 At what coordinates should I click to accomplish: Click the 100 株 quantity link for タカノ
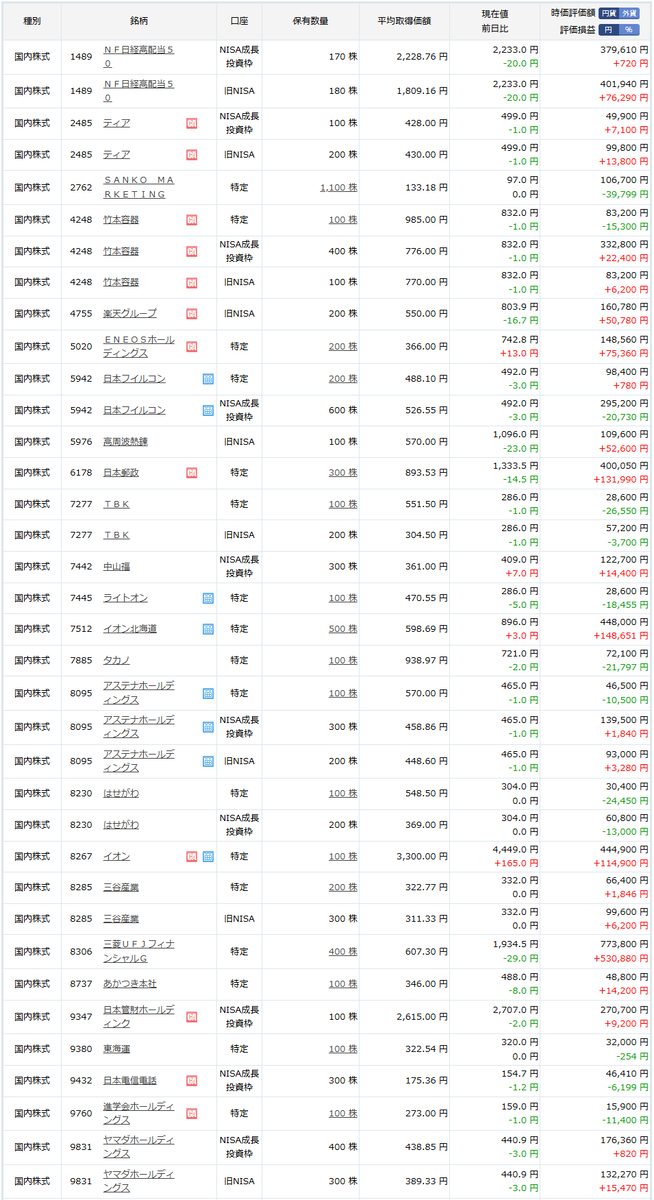[x=343, y=660]
